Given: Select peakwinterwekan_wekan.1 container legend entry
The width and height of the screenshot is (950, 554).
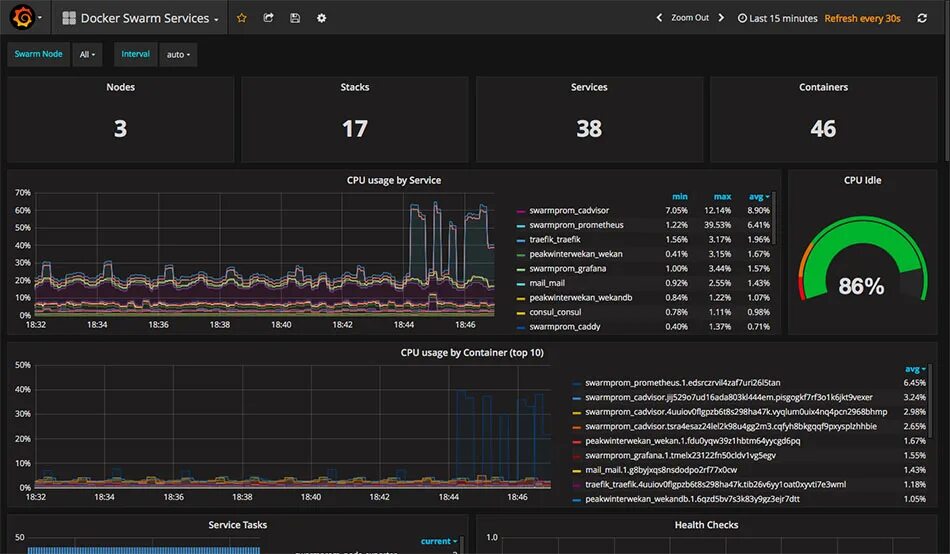Looking at the screenshot, I should tap(693, 441).
